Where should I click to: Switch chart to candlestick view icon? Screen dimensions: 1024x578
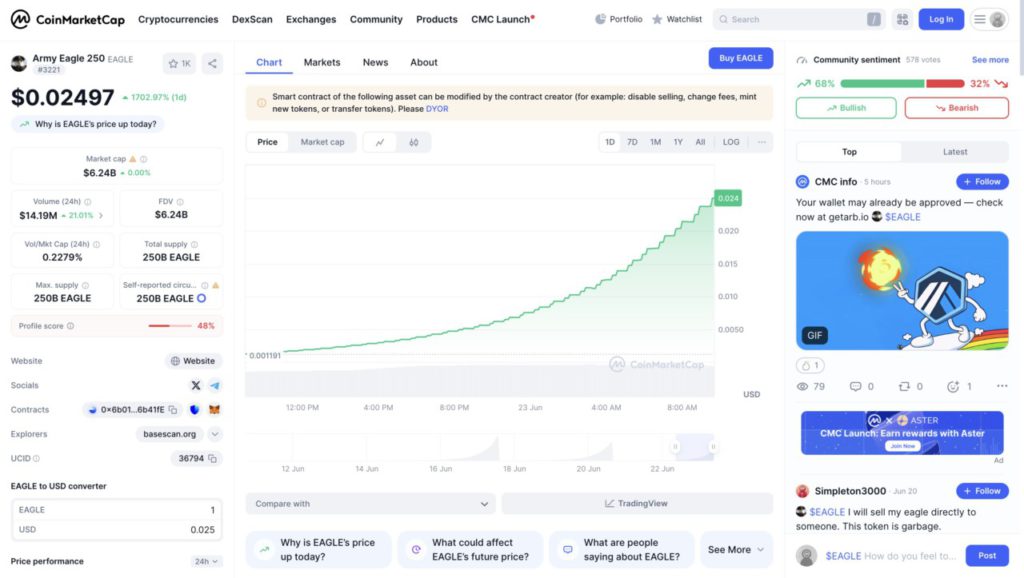[414, 142]
